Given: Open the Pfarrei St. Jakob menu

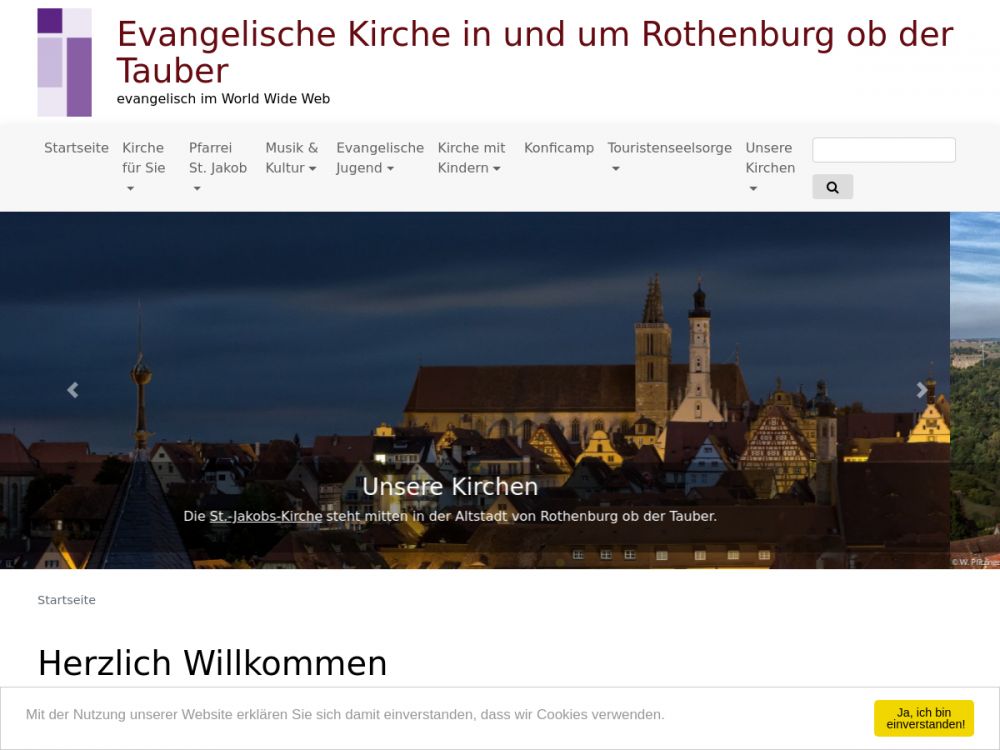Looking at the screenshot, I should 217,168.
